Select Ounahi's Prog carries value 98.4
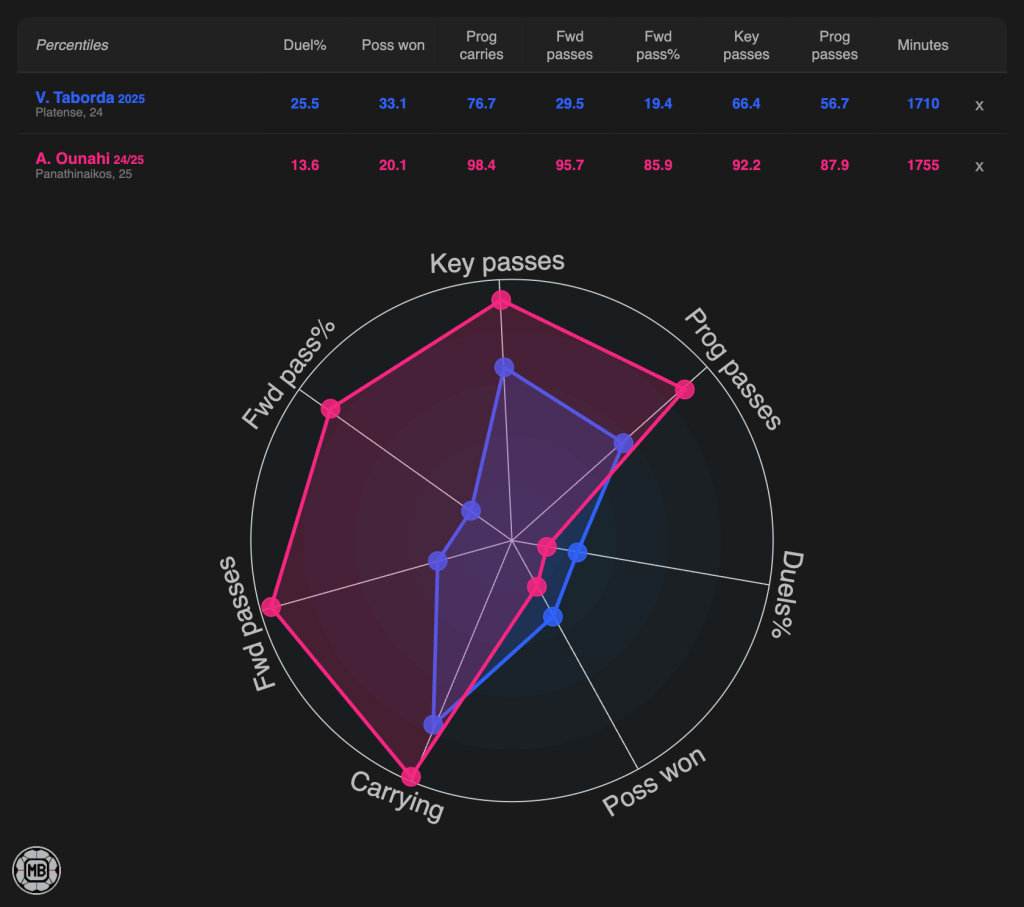1024x907 pixels. click(481, 165)
